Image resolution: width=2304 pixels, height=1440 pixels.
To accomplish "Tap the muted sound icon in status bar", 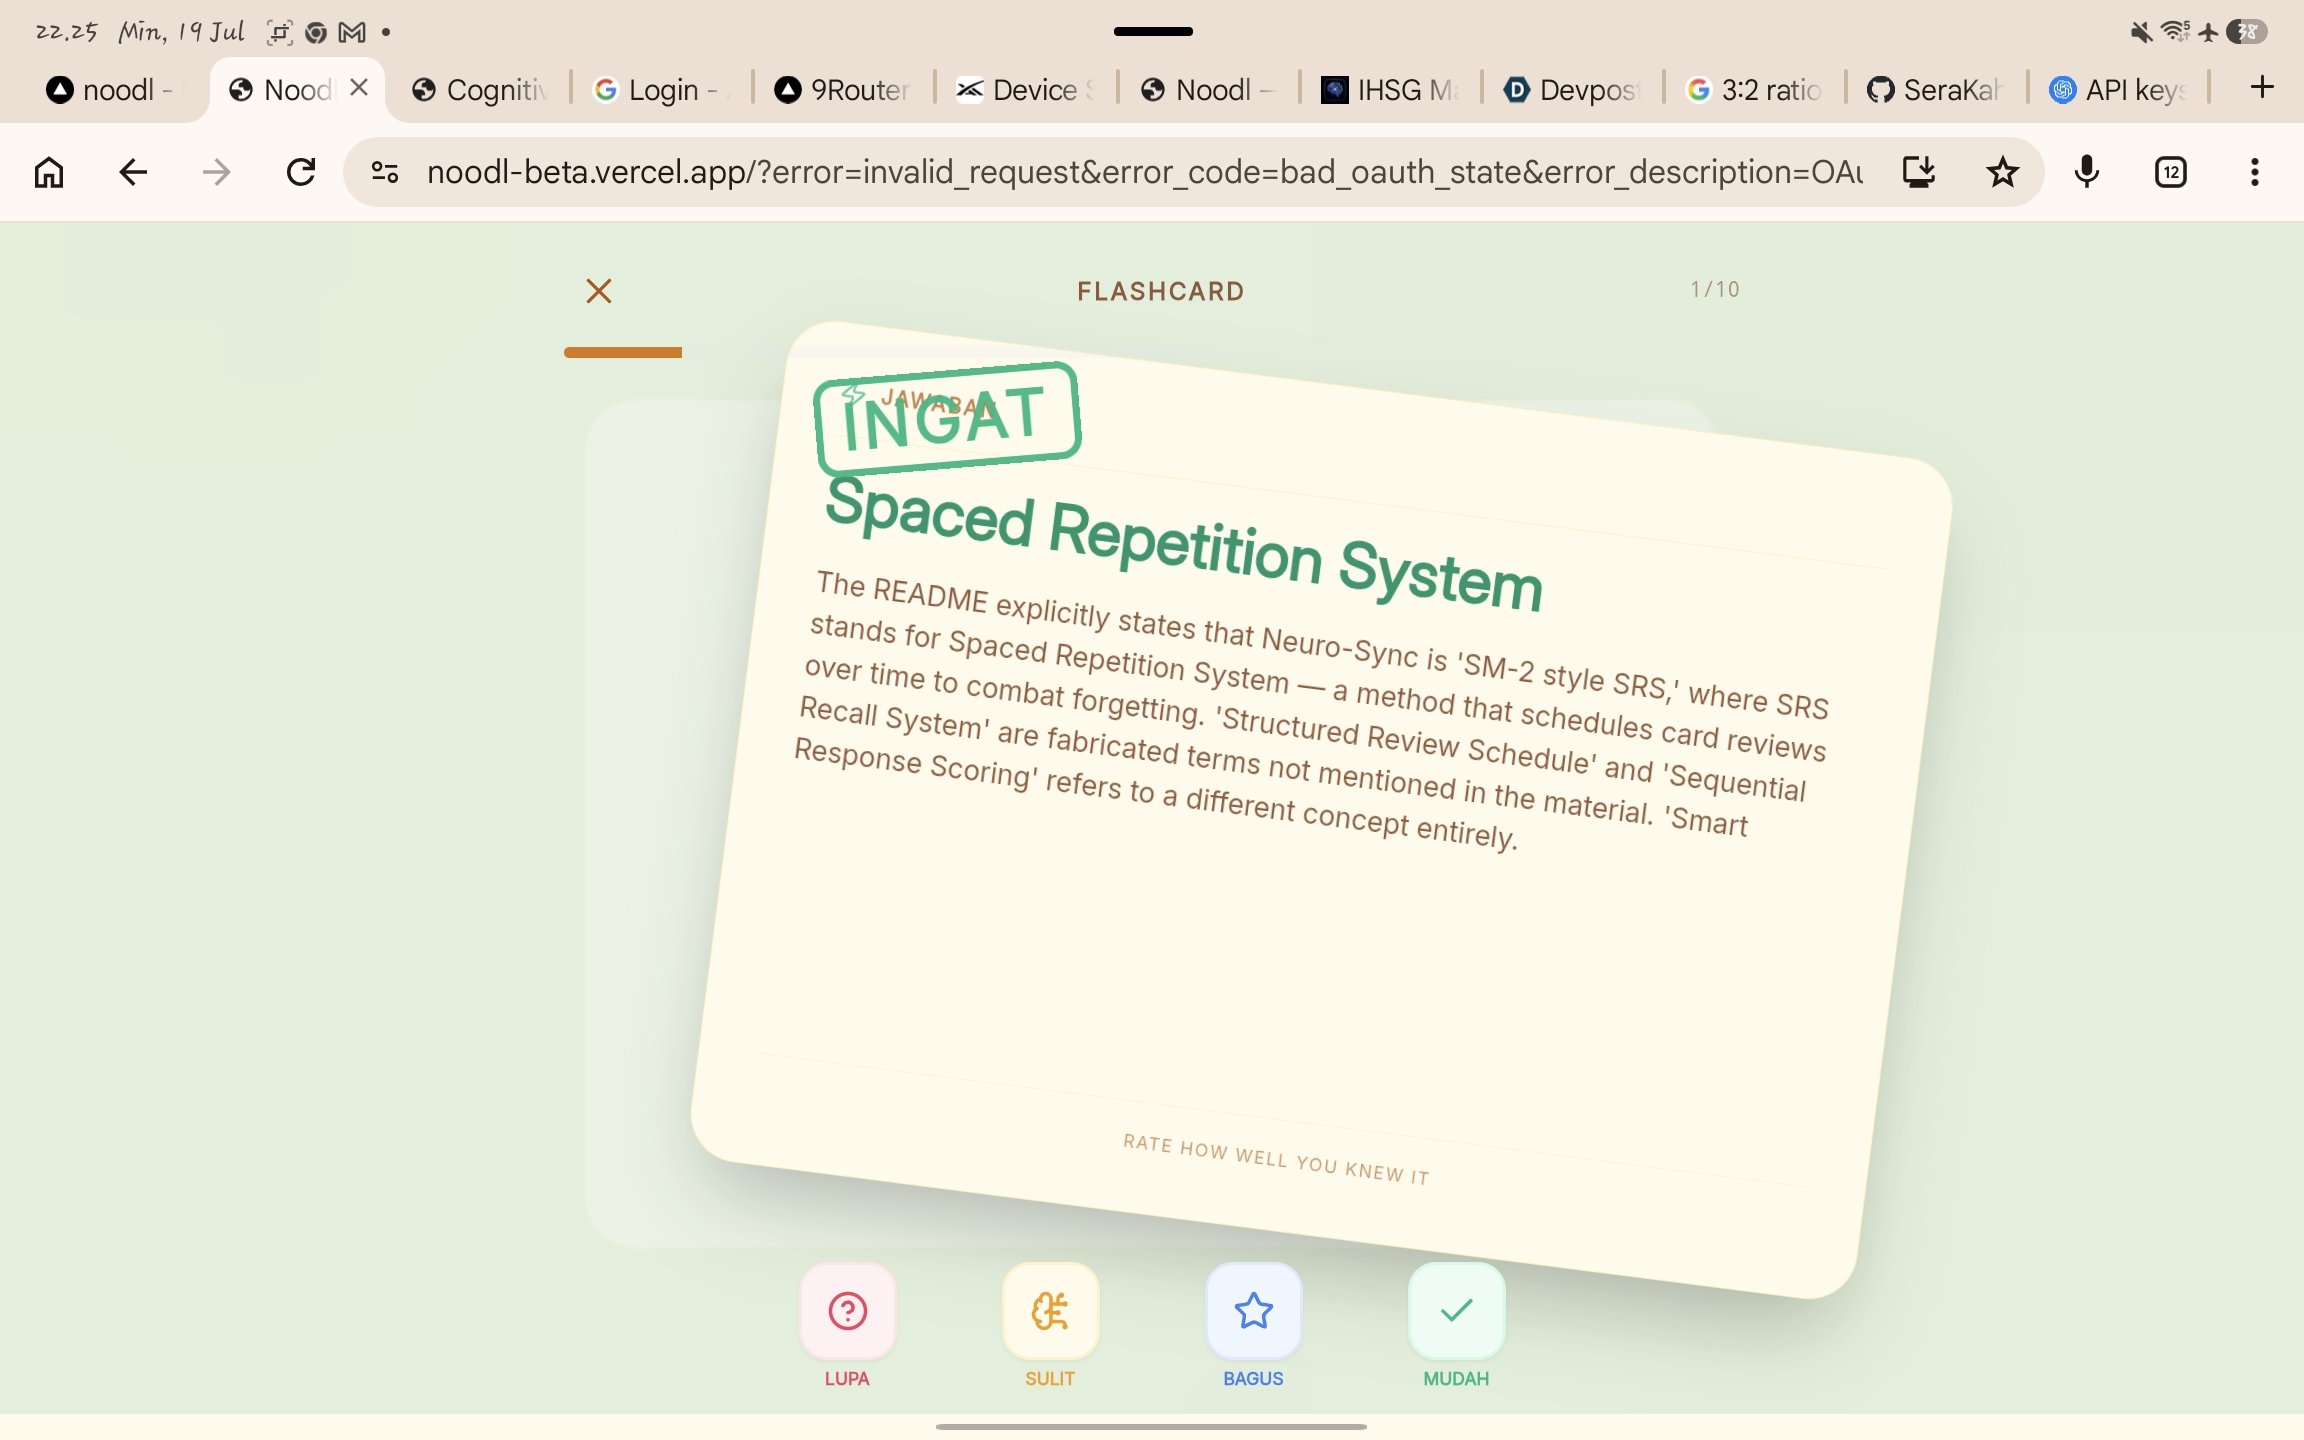I will (x=2141, y=32).
